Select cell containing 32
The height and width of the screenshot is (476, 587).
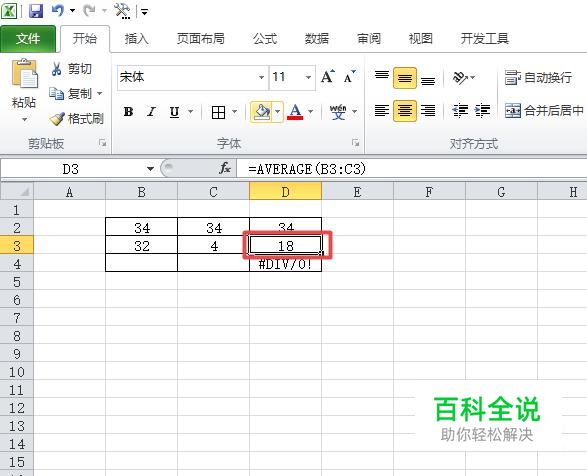(142, 246)
